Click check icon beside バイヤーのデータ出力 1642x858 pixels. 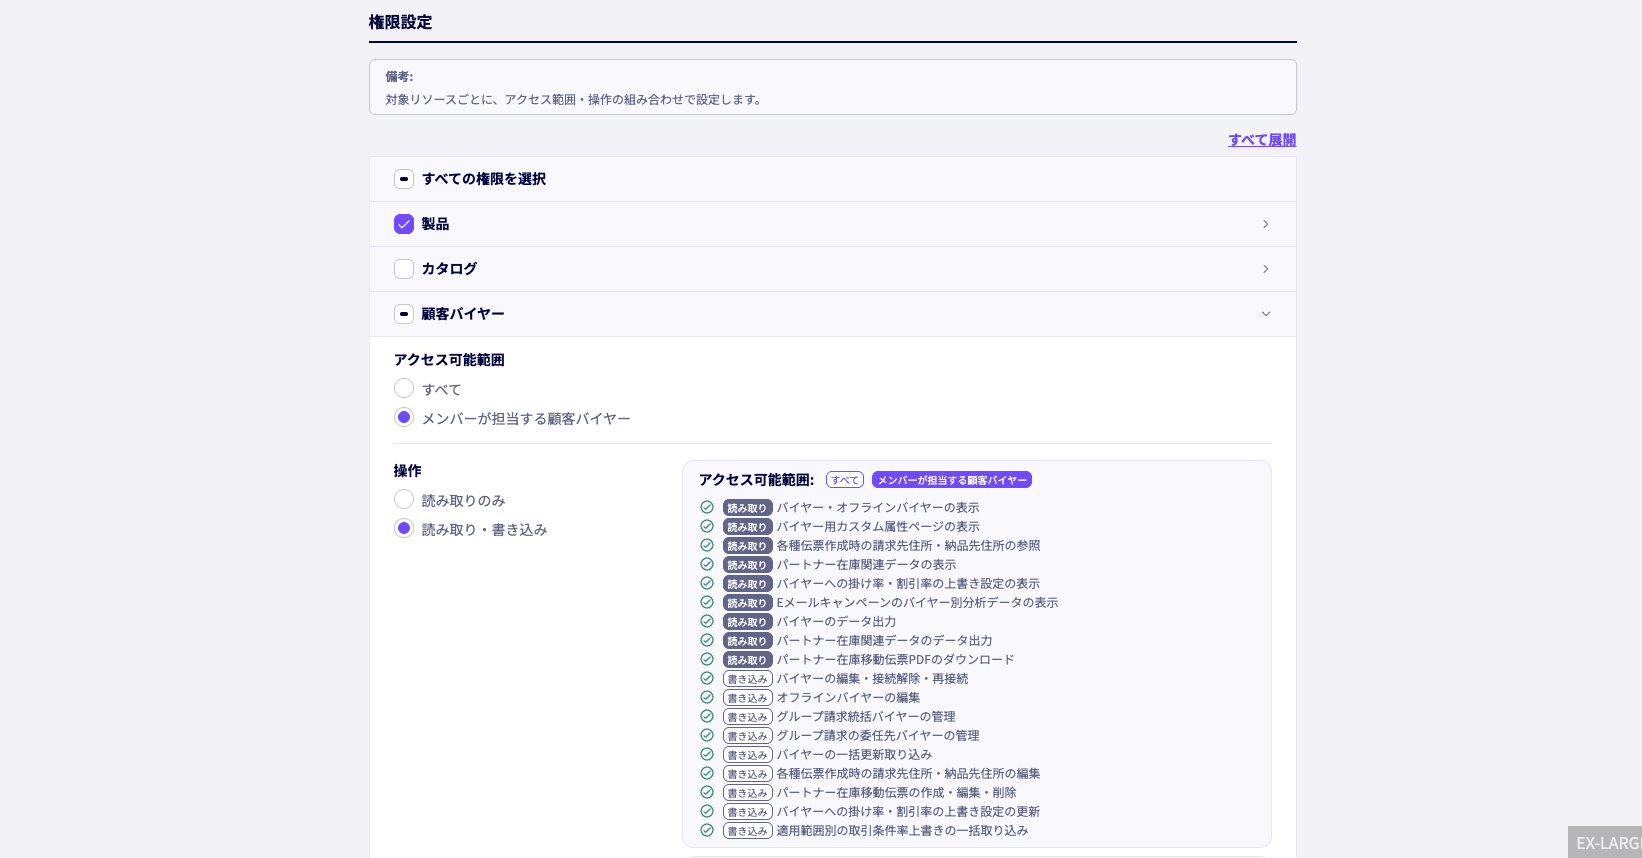point(707,621)
